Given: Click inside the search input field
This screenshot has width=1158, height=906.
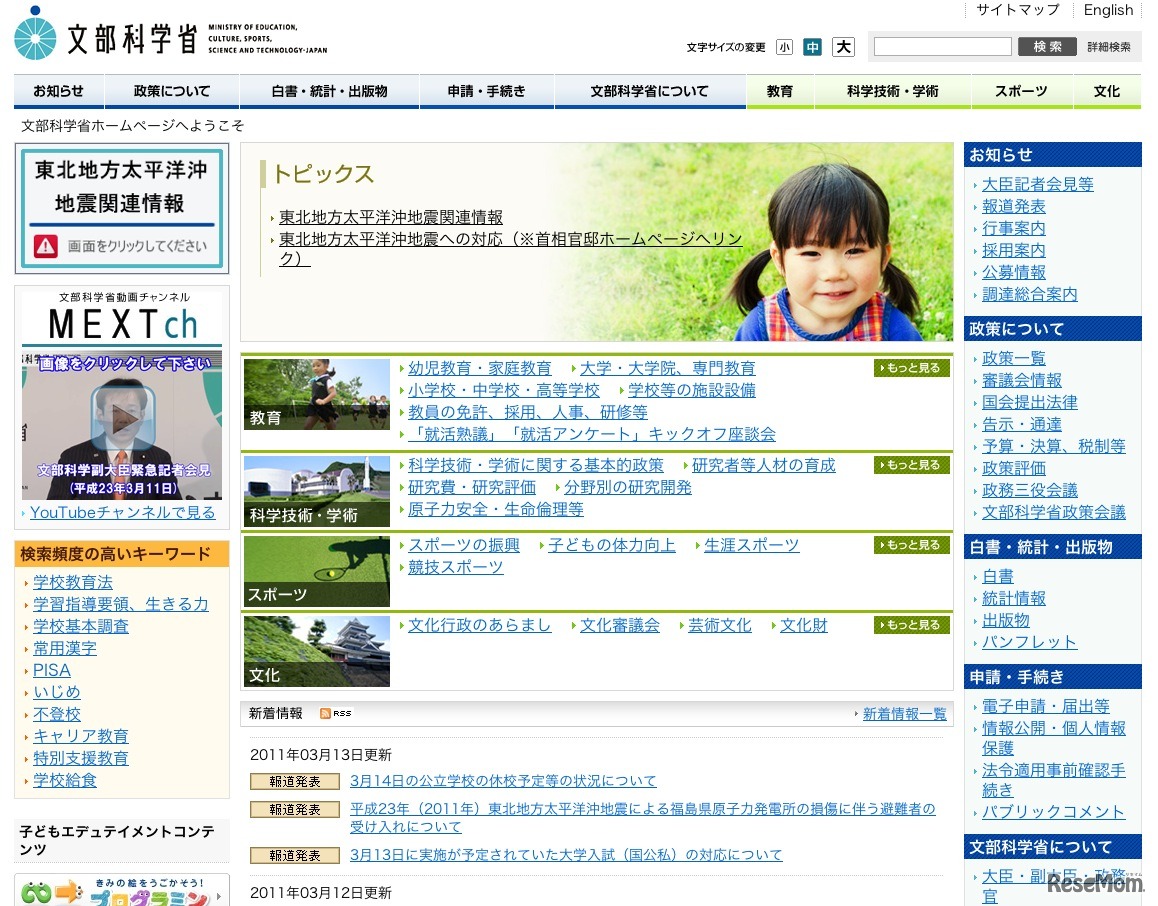Looking at the screenshot, I should pos(941,45).
